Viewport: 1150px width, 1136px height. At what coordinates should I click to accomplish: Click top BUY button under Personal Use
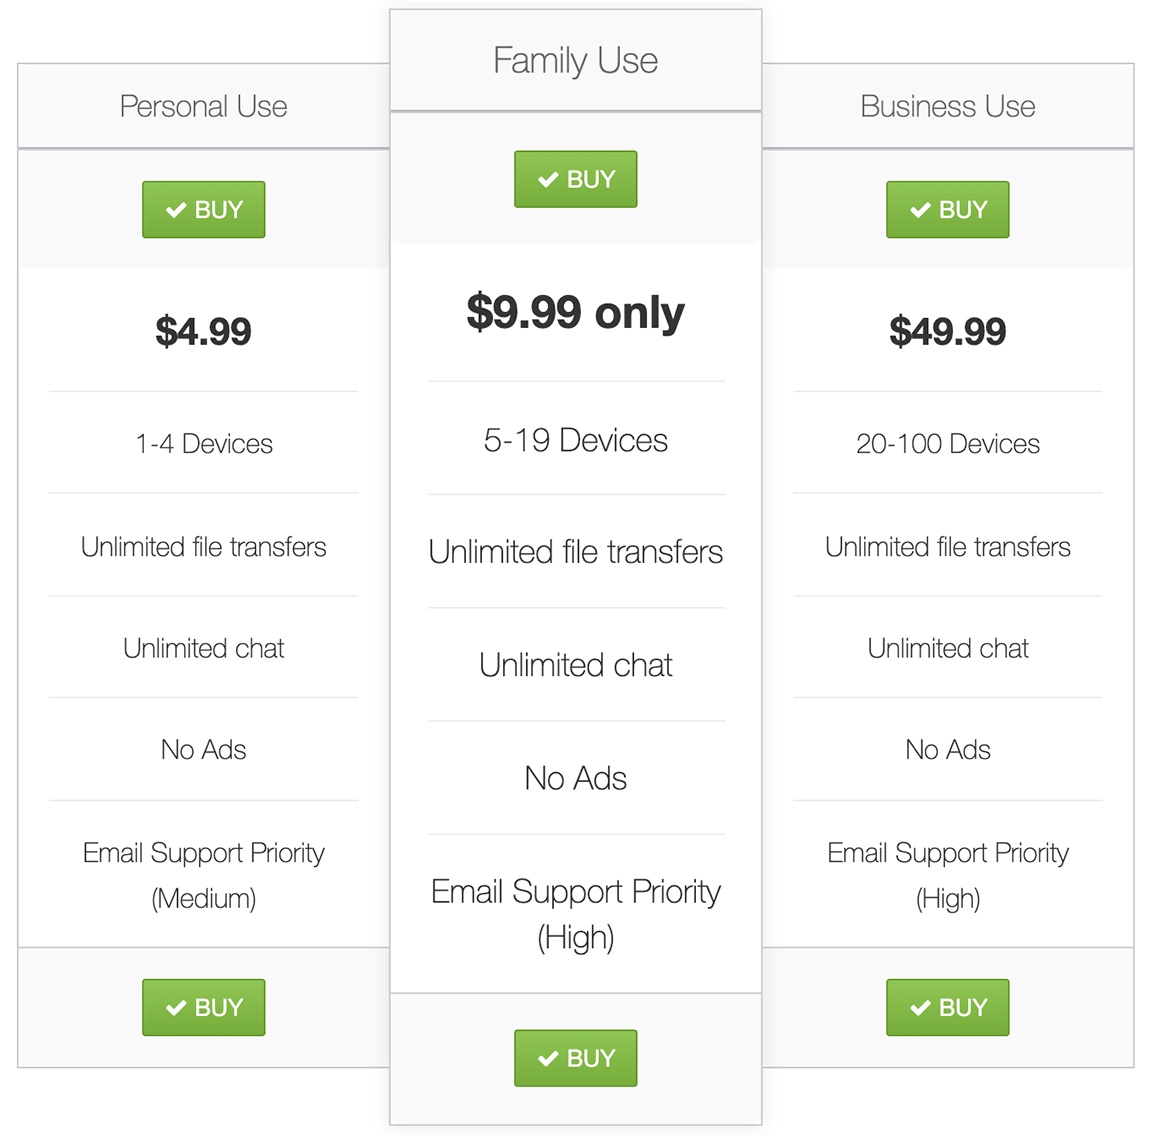point(203,210)
